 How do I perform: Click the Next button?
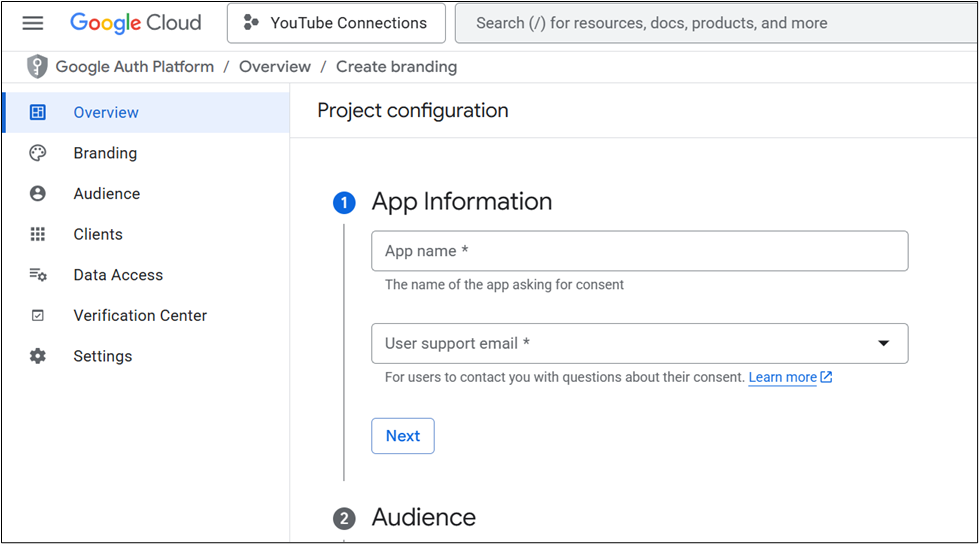click(x=403, y=436)
